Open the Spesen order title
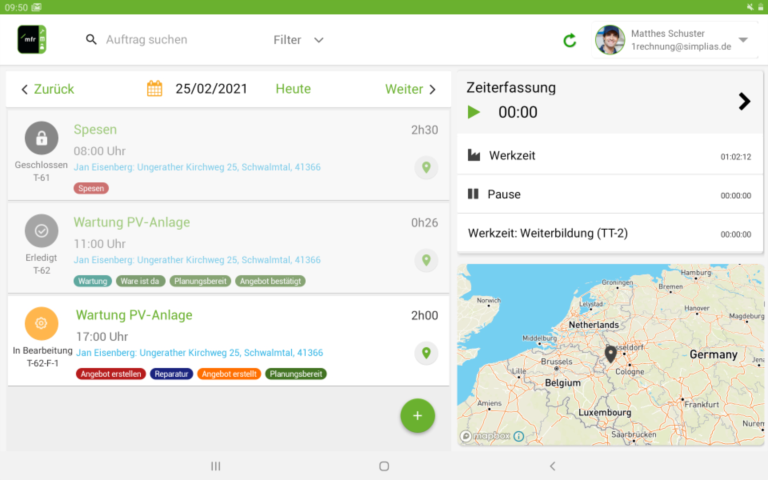Screen dimensions: 768x480 (95, 129)
